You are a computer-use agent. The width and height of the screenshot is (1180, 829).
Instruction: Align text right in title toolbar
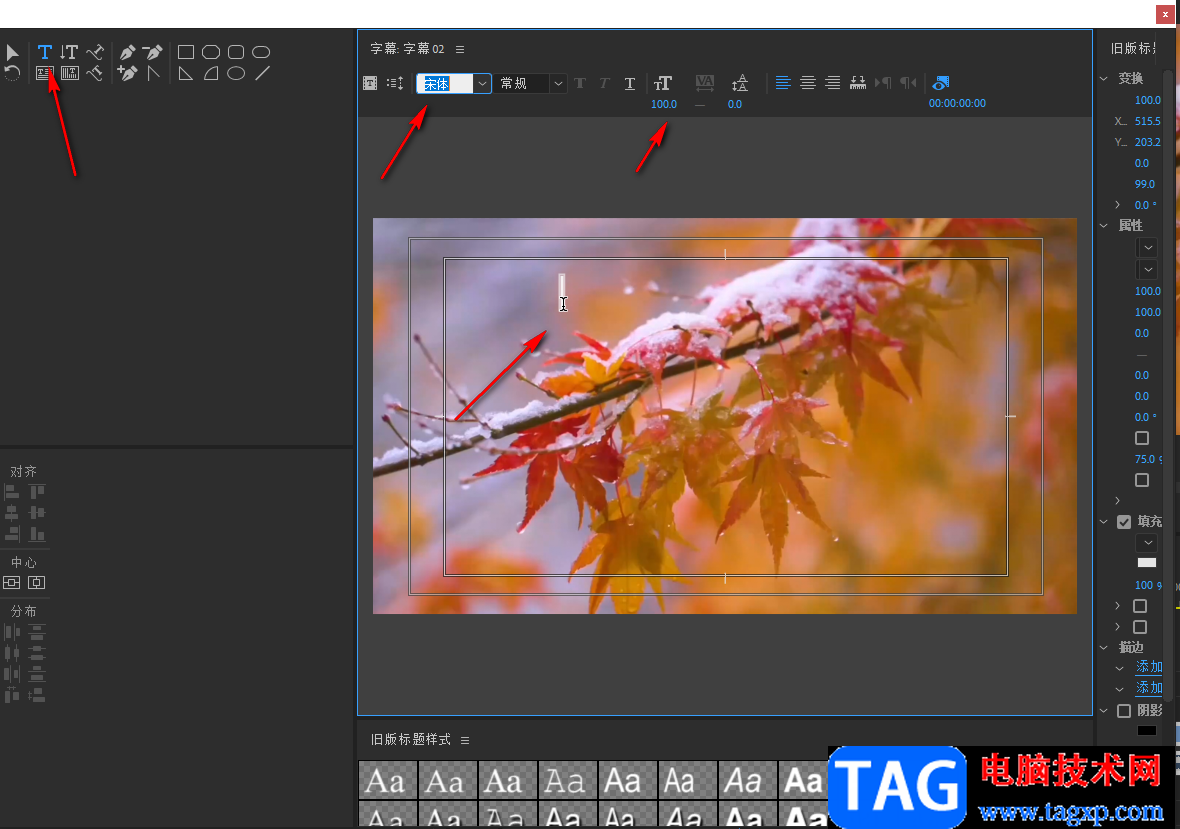[832, 83]
